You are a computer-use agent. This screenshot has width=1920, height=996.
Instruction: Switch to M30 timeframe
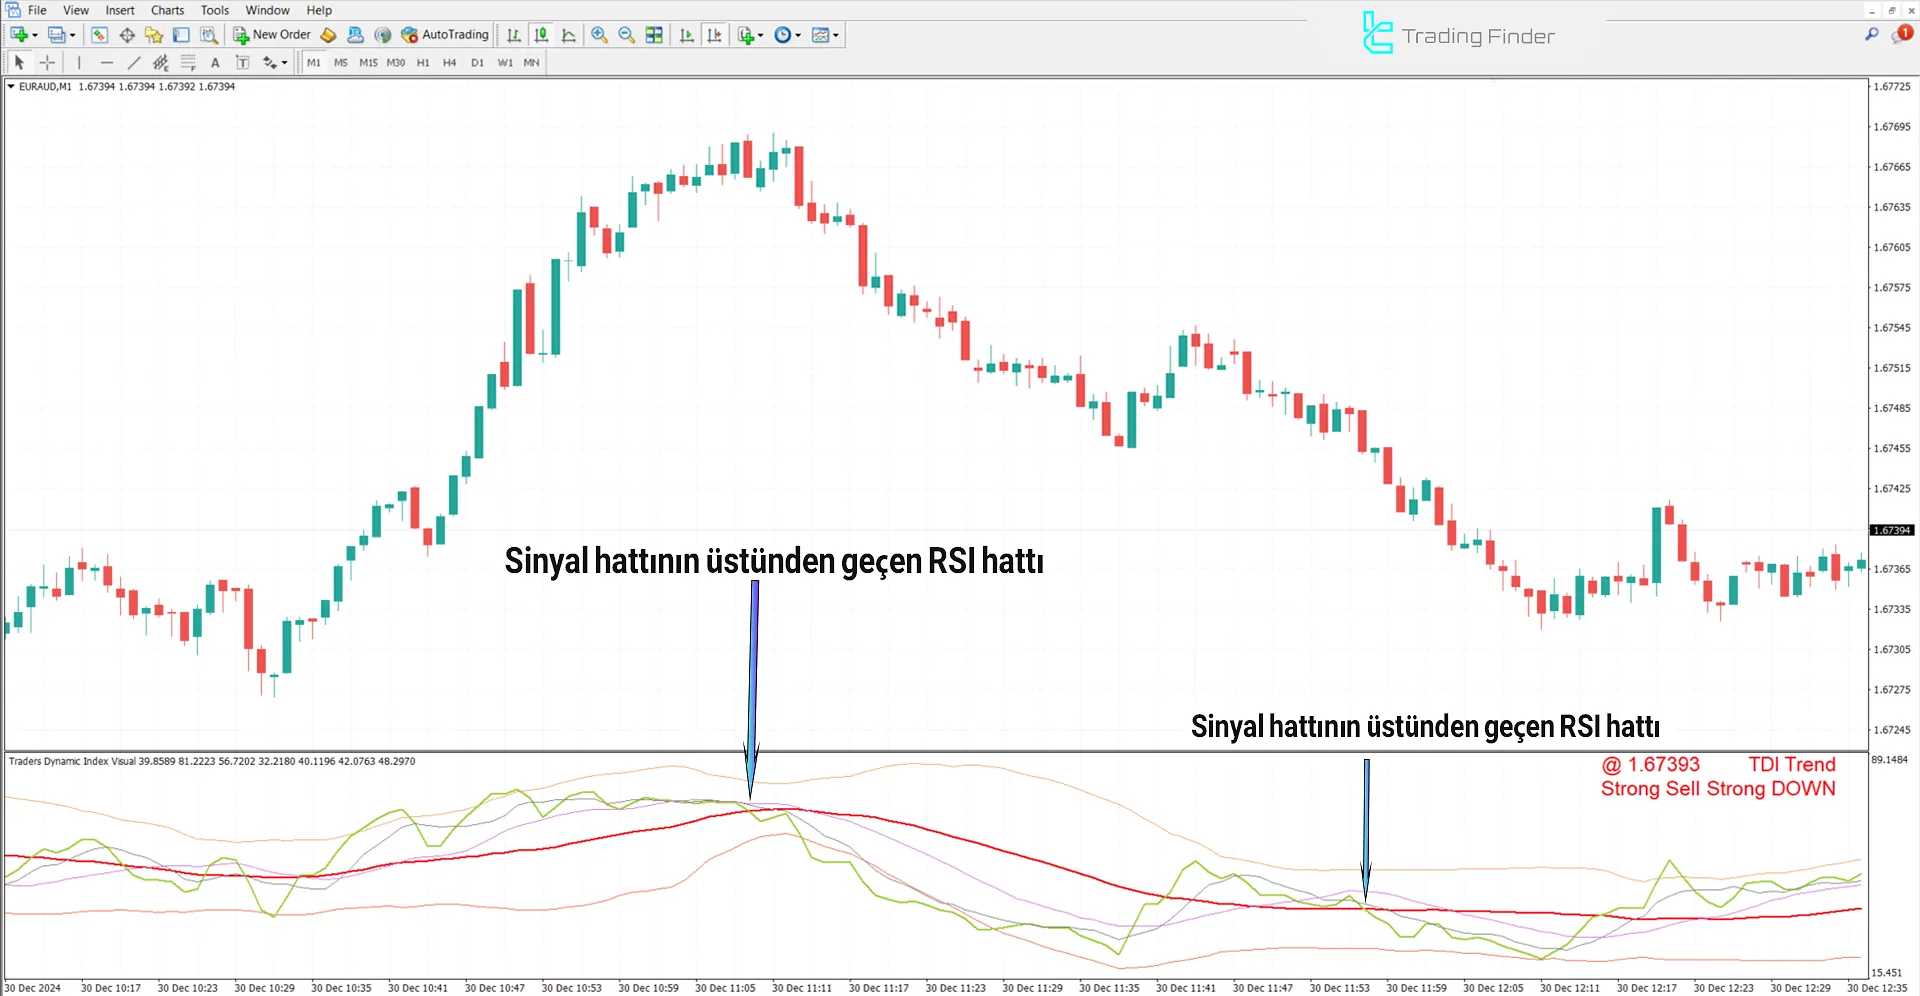pyautogui.click(x=396, y=62)
